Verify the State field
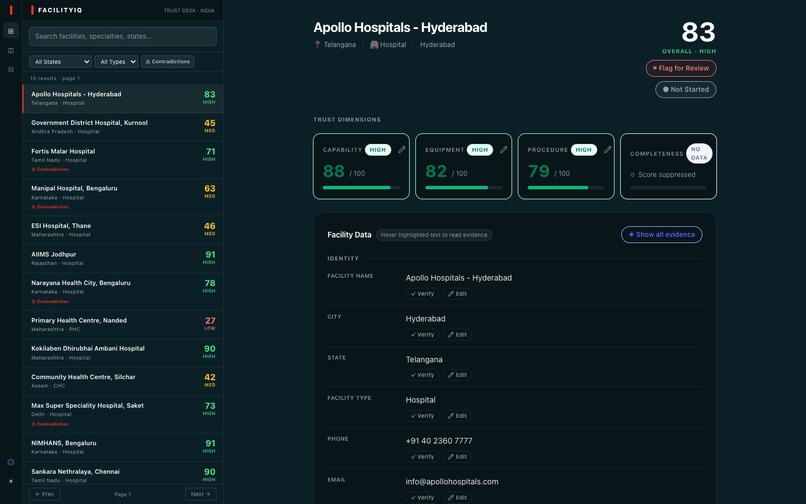 coord(422,375)
